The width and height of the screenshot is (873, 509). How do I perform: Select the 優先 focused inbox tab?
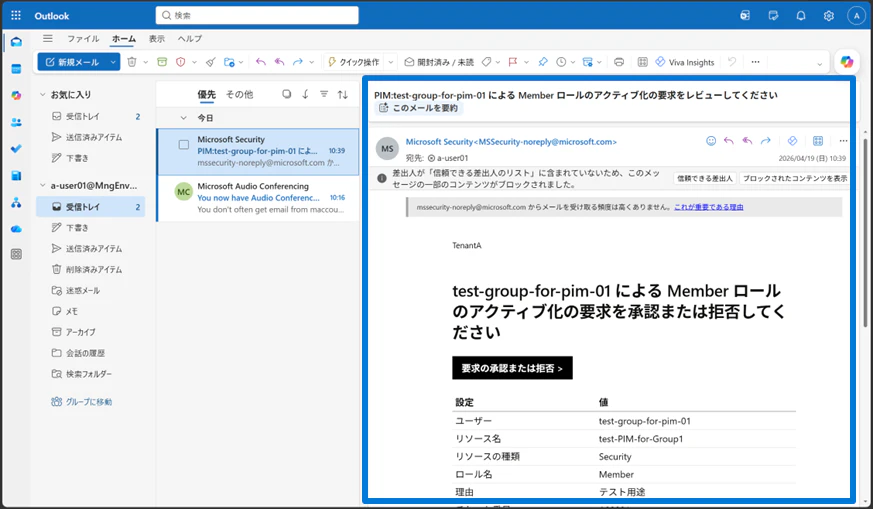click(x=207, y=95)
